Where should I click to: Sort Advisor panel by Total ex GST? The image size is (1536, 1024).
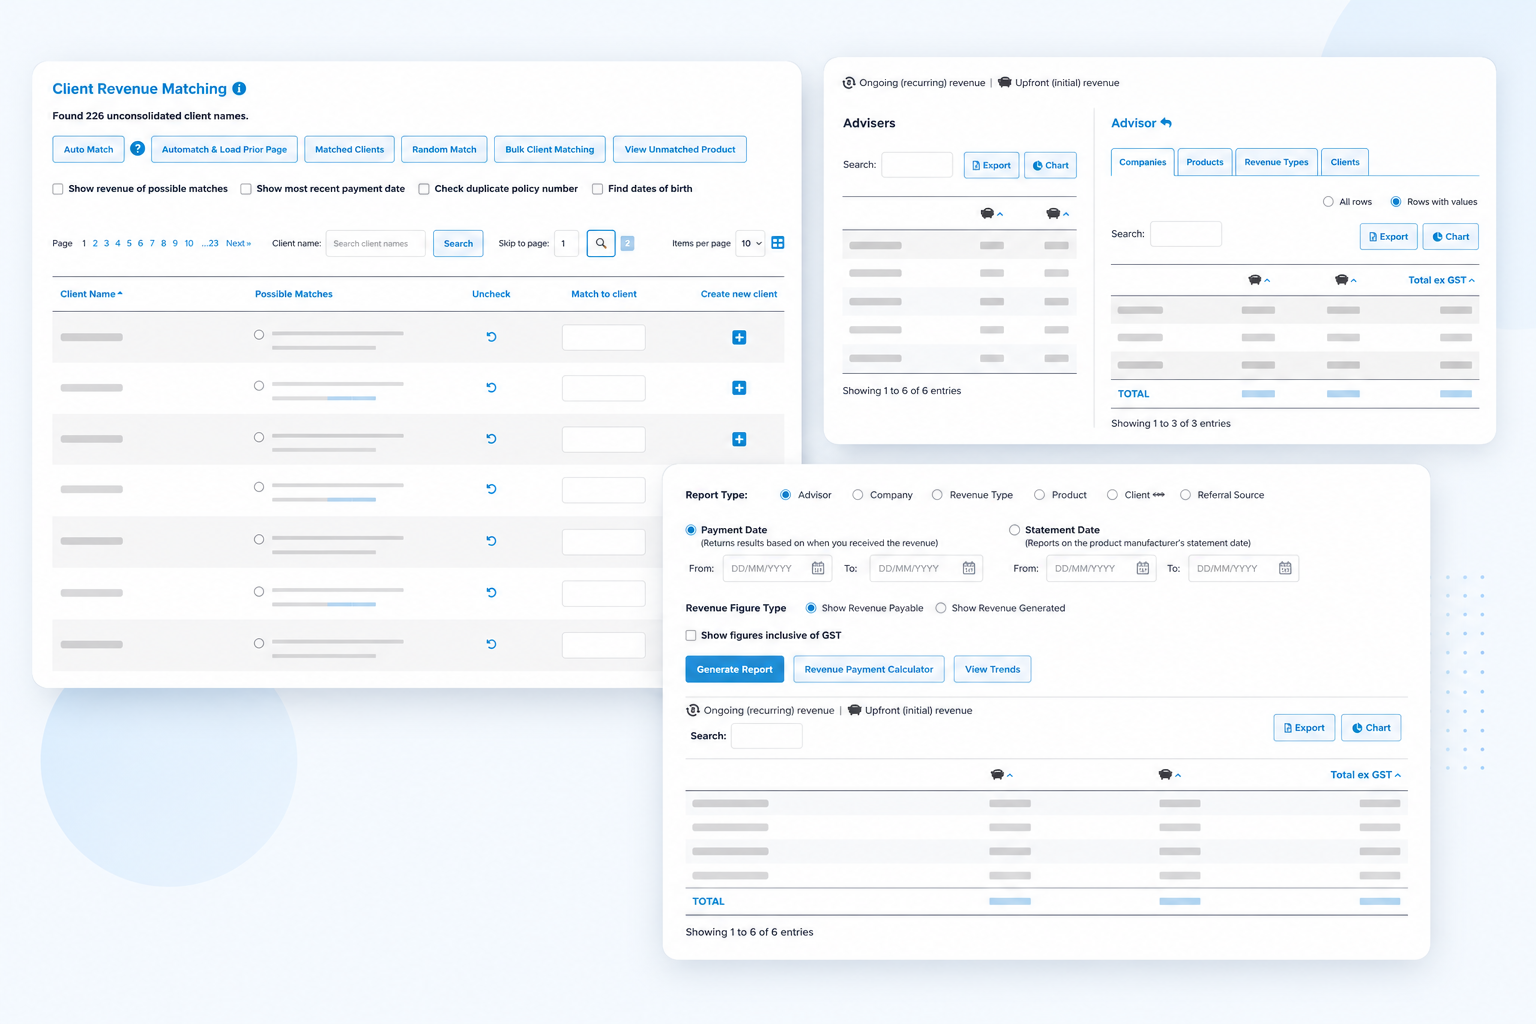pos(1441,280)
